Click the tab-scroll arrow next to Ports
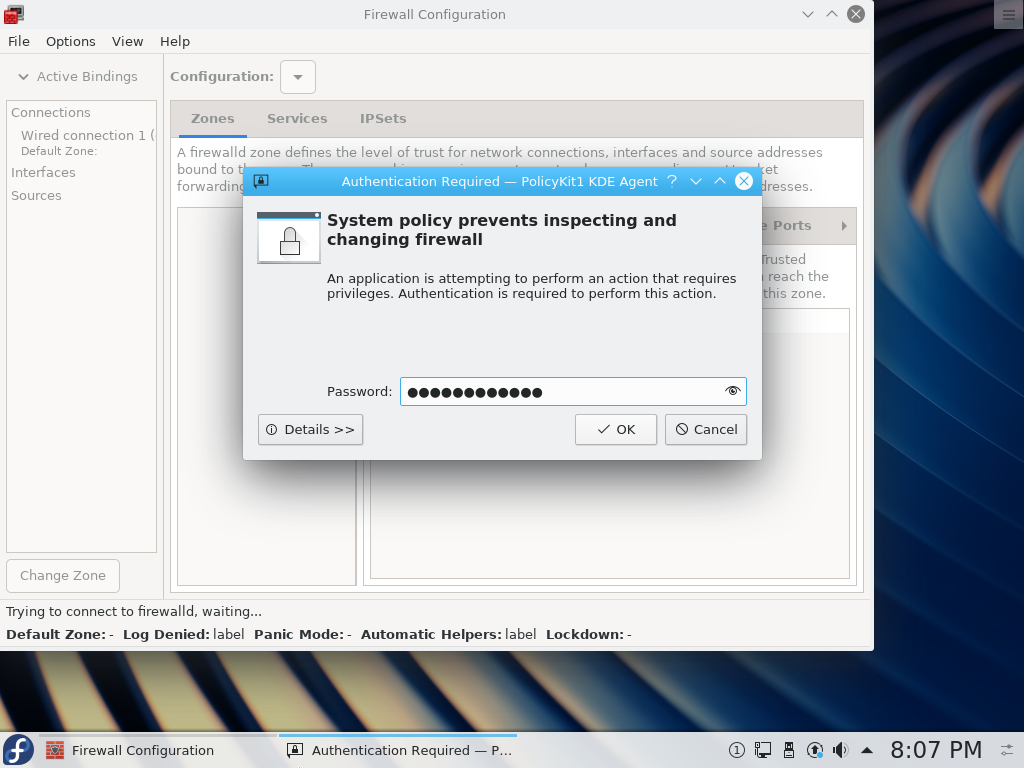This screenshot has height=768, width=1024. 844,225
